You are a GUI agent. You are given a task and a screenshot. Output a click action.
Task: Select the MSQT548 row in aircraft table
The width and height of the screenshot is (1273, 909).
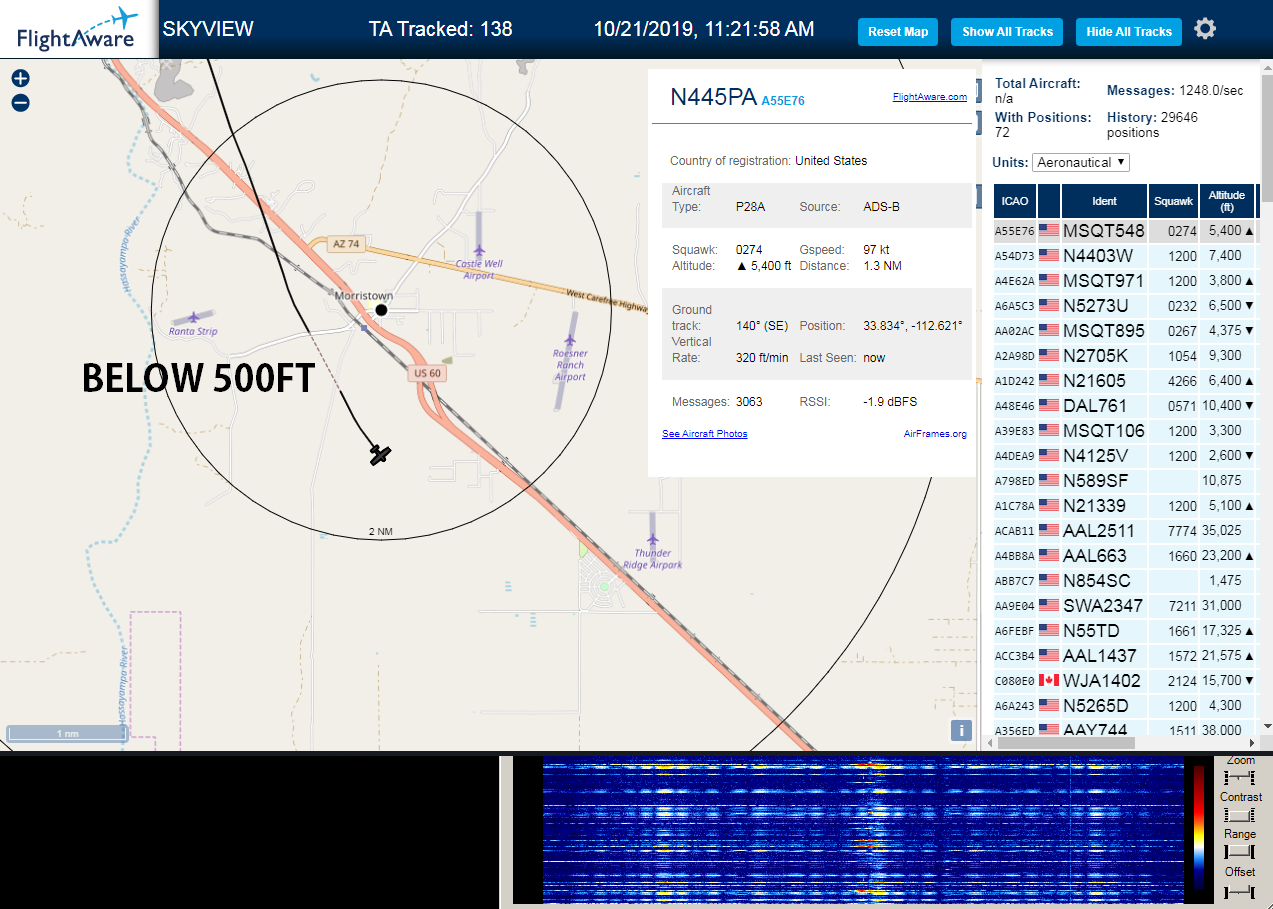[1124, 231]
